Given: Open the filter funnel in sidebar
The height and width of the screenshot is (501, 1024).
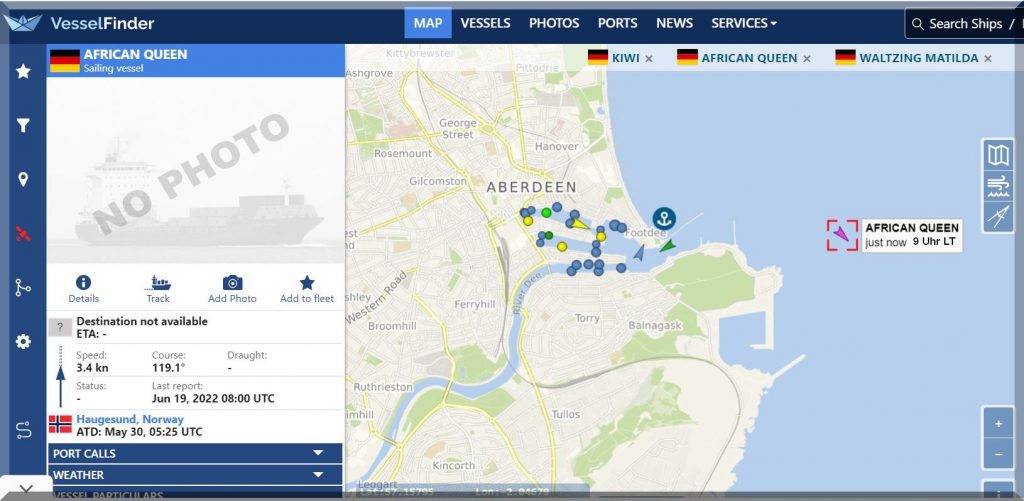Looking at the screenshot, I should tap(23, 125).
